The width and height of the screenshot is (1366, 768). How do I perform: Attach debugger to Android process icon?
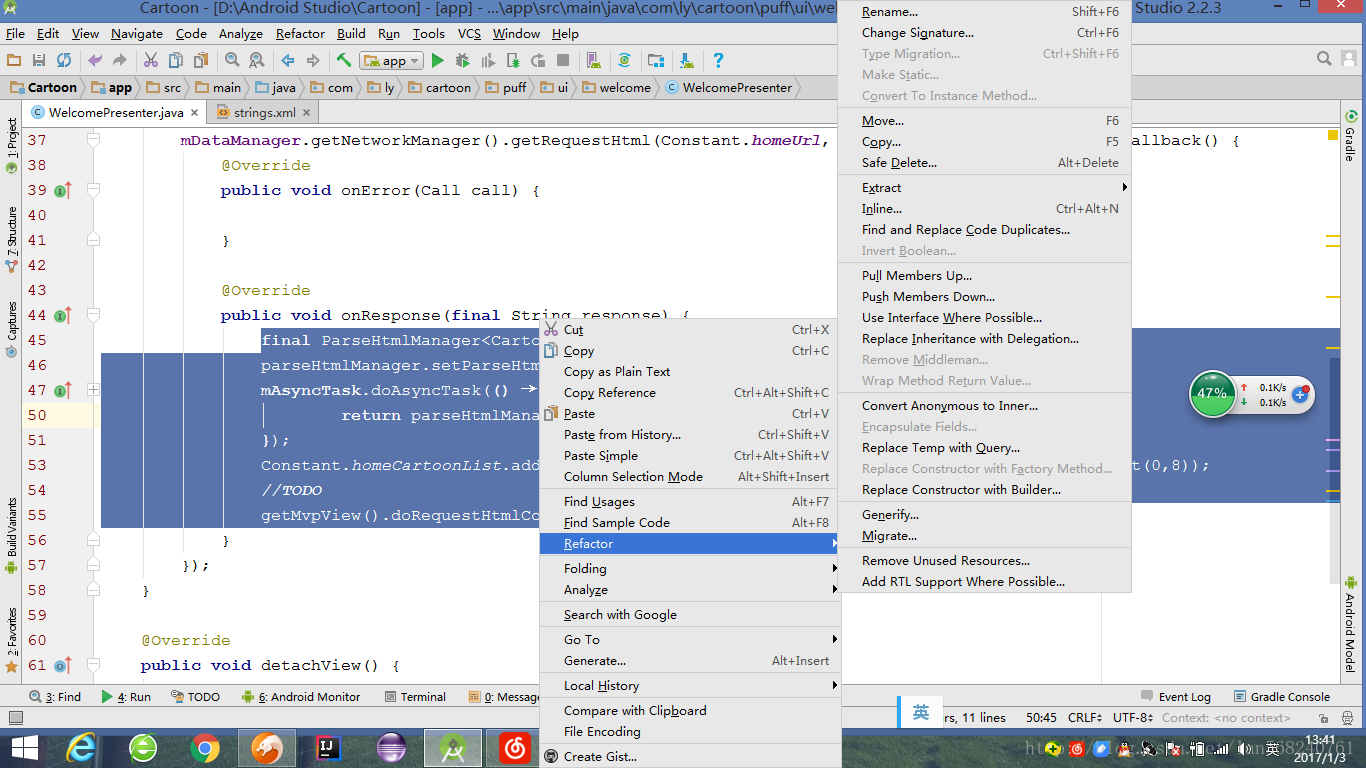point(512,60)
